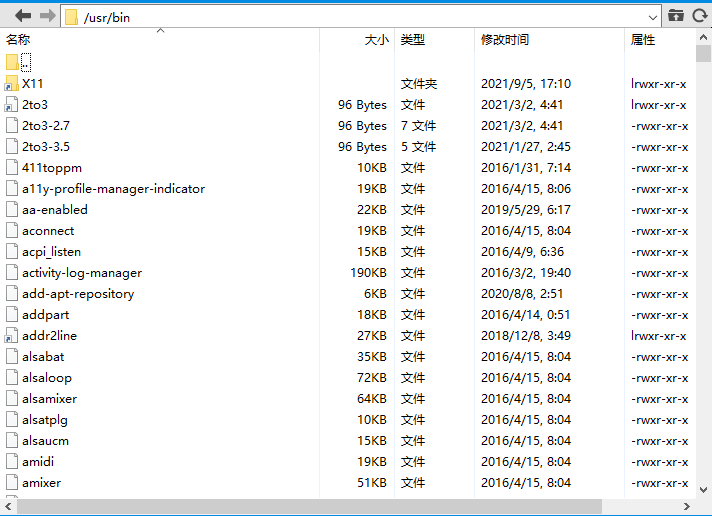
Task: Click the alsaucm file icon
Action: click(x=12, y=440)
